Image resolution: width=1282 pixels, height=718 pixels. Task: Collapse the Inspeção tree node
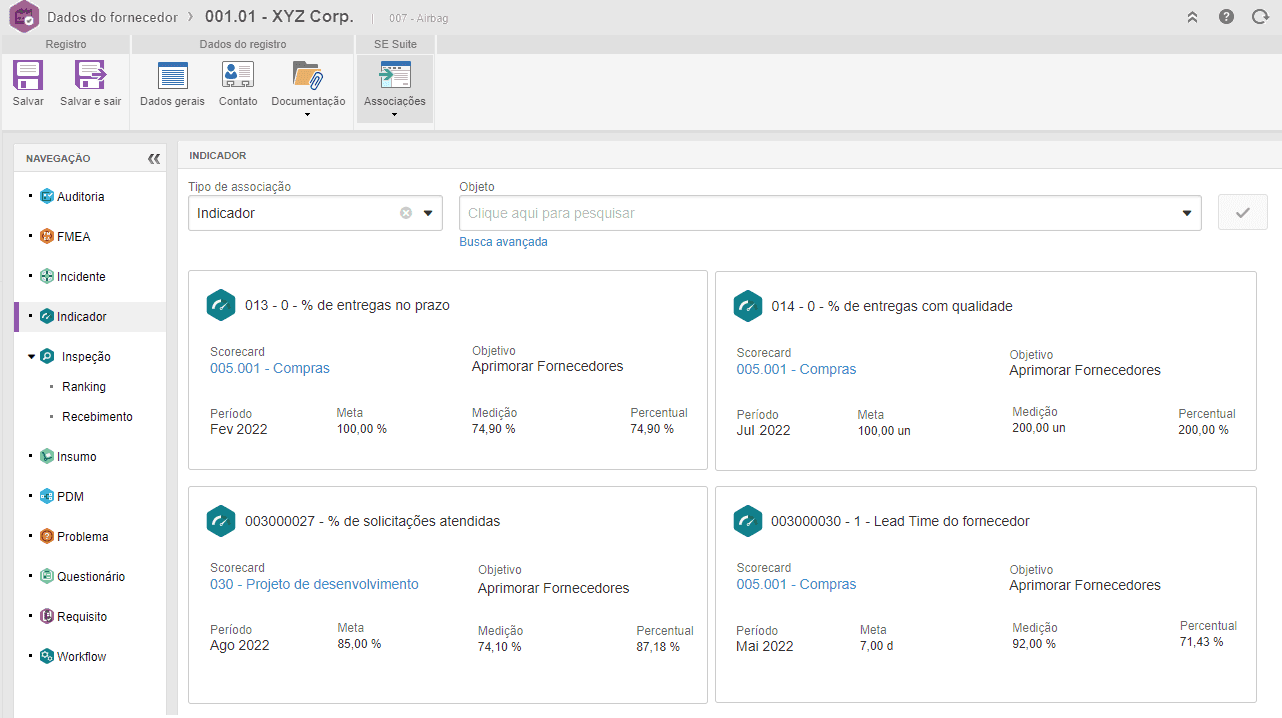(x=32, y=356)
